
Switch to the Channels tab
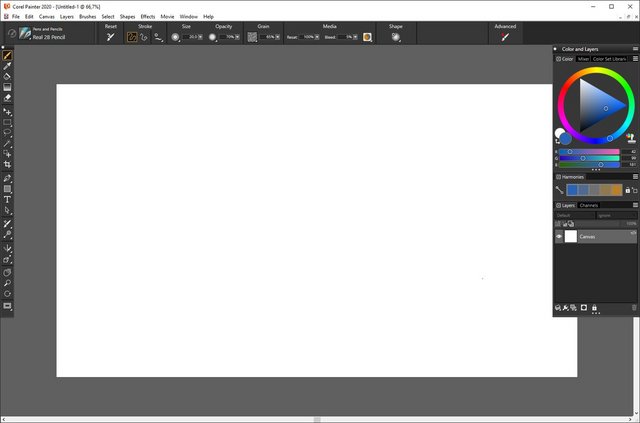(589, 205)
